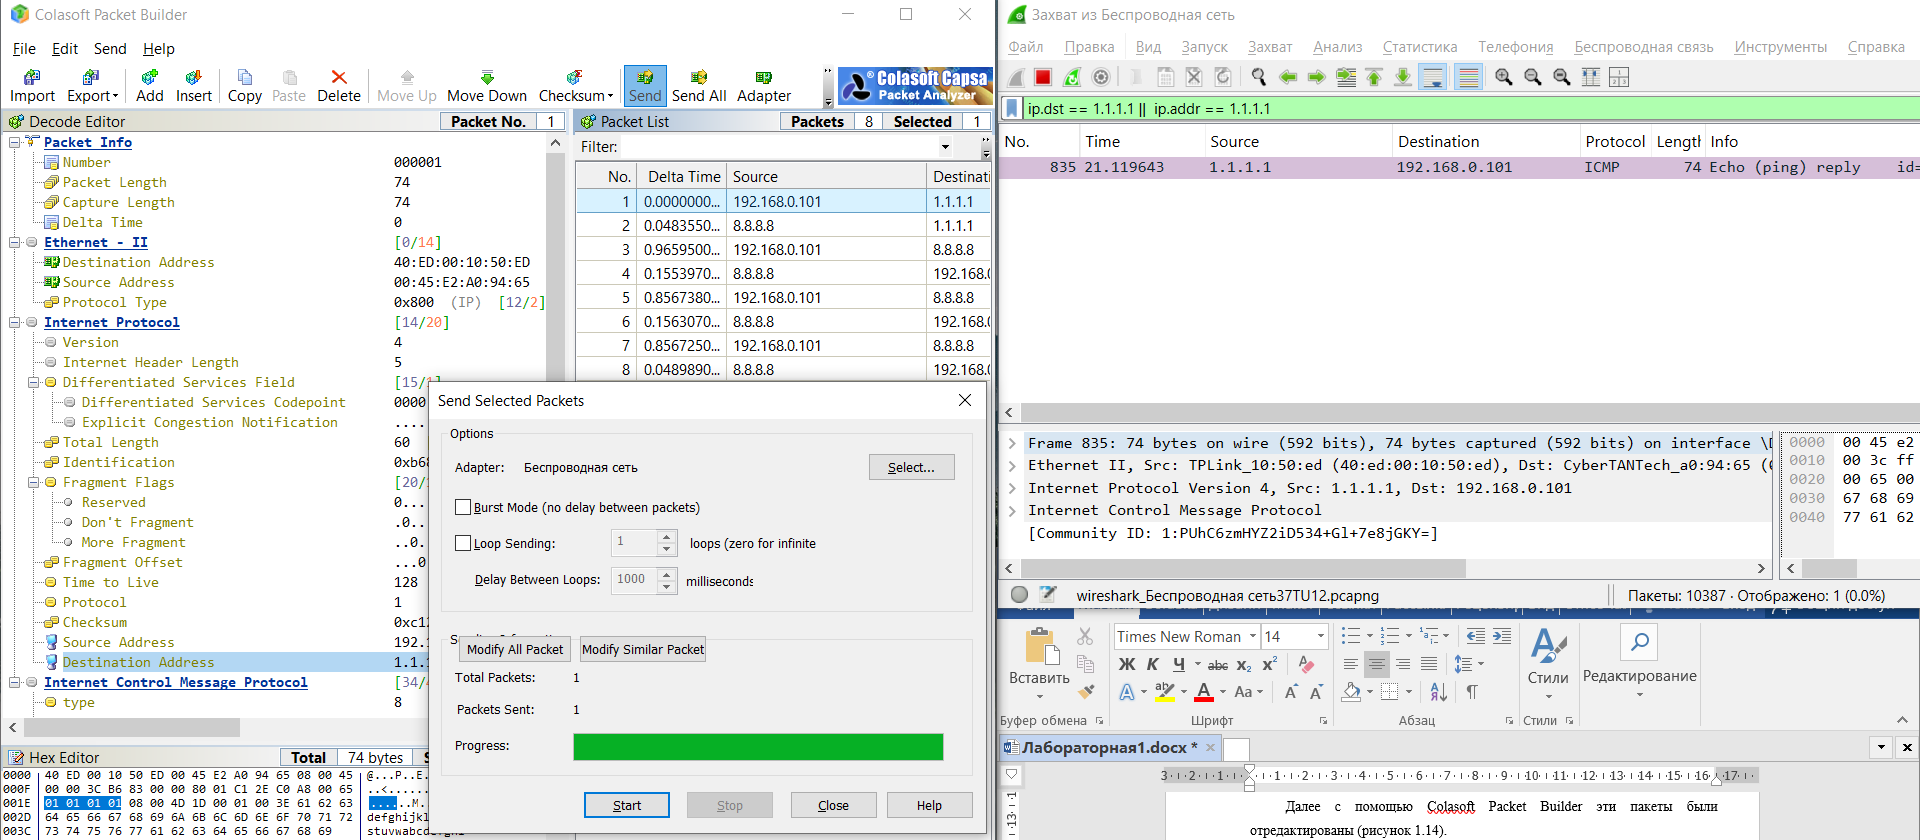This screenshot has width=1920, height=840.
Task: Click Modify All Packet button
Action: click(515, 649)
